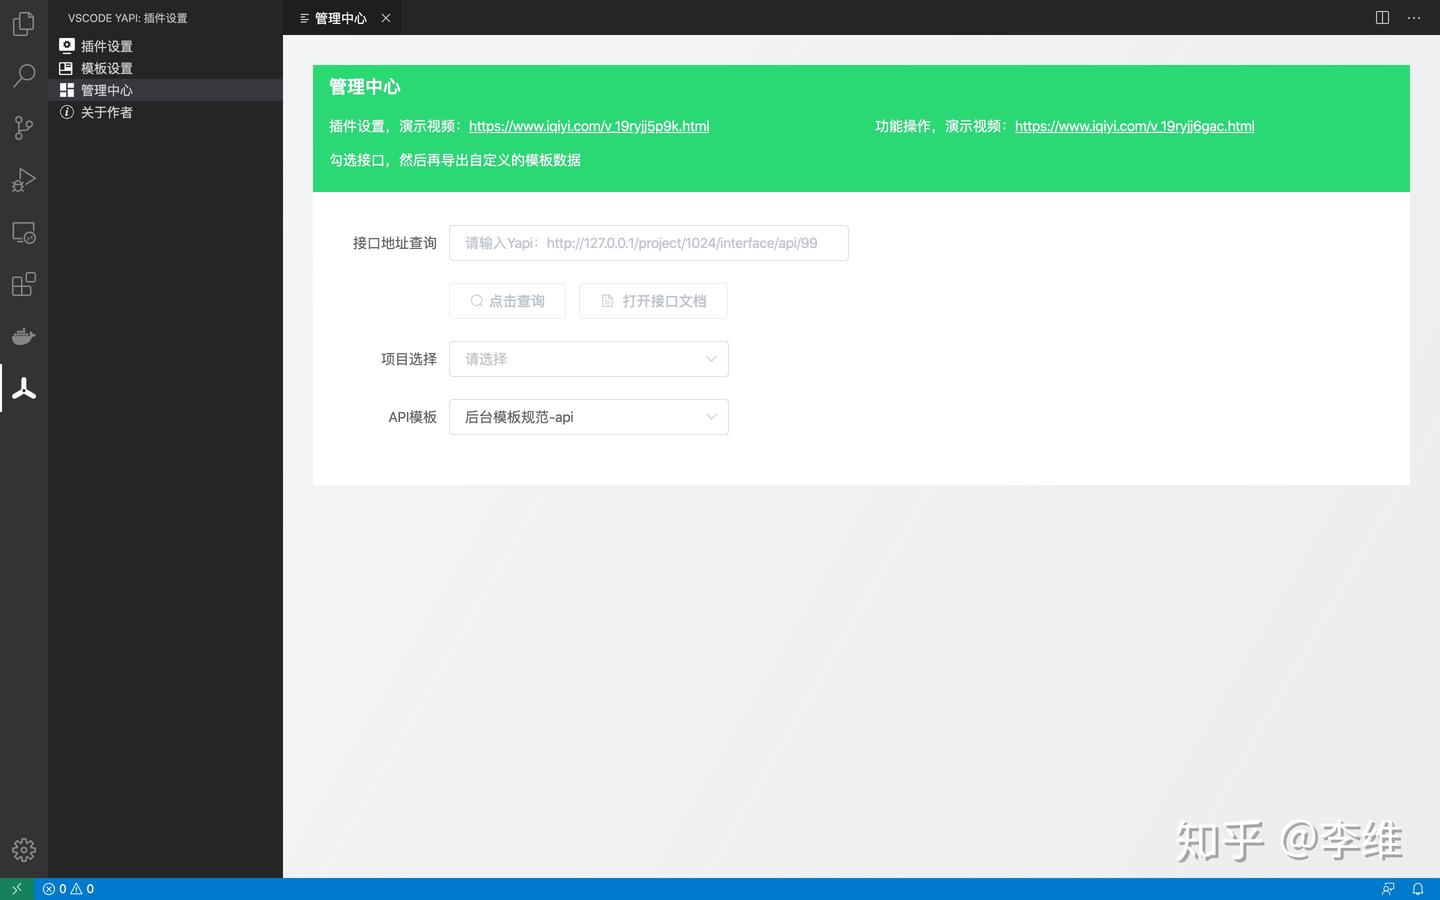Click the 点击查询 query button
Image resolution: width=1440 pixels, height=900 pixels.
[507, 300]
